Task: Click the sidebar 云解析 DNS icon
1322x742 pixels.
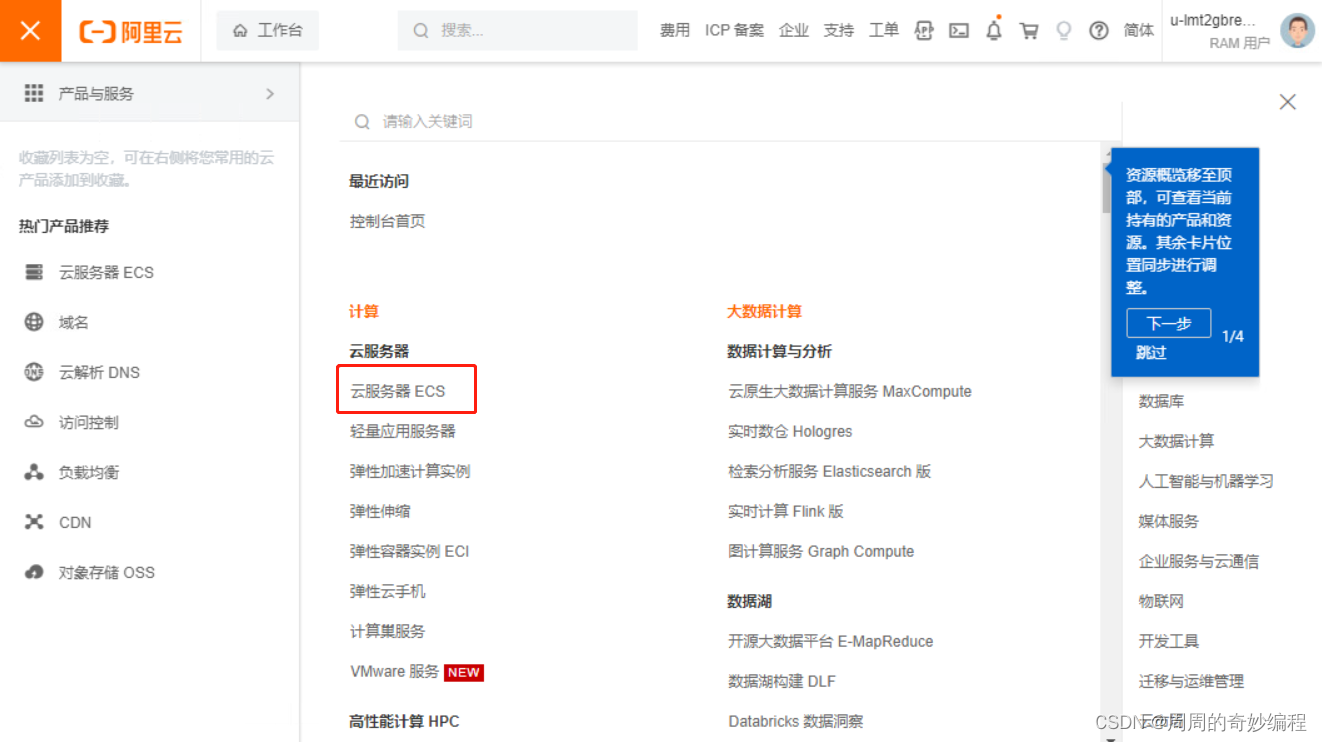Action: point(34,372)
